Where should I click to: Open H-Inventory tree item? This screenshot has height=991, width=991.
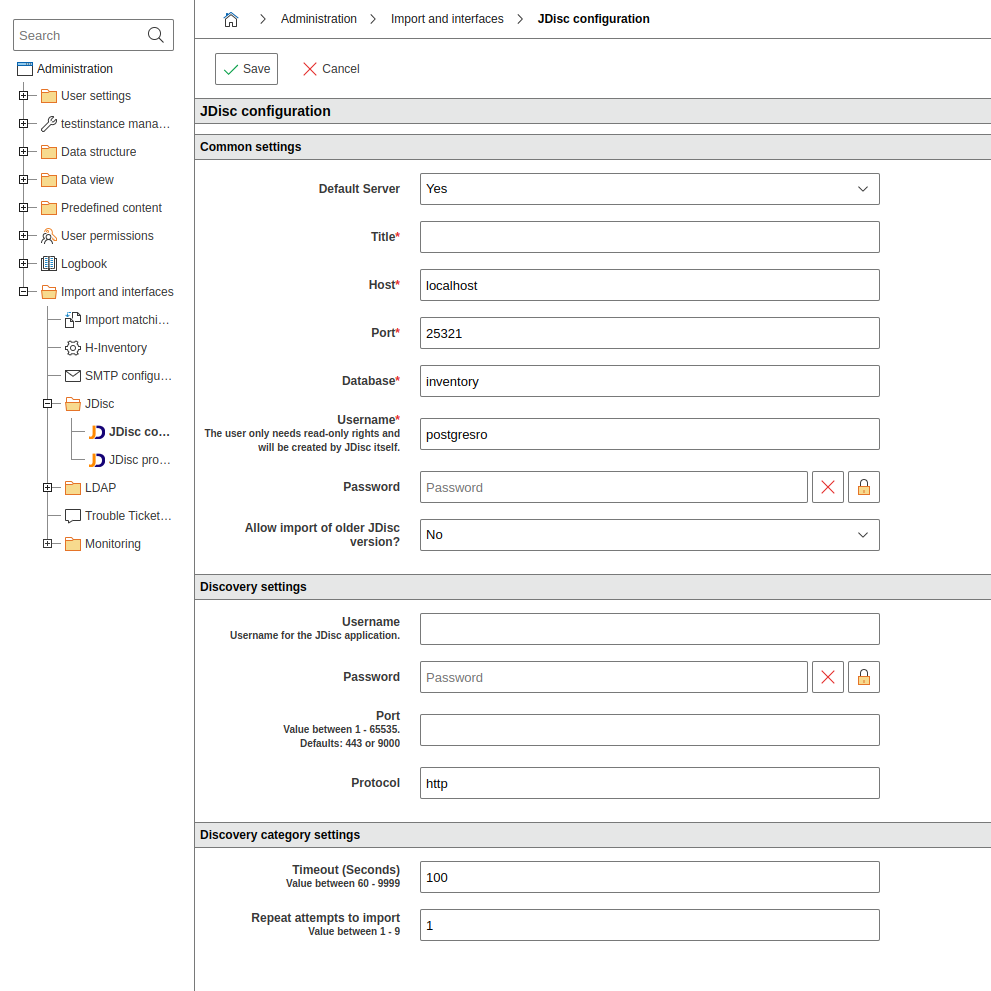(x=116, y=348)
